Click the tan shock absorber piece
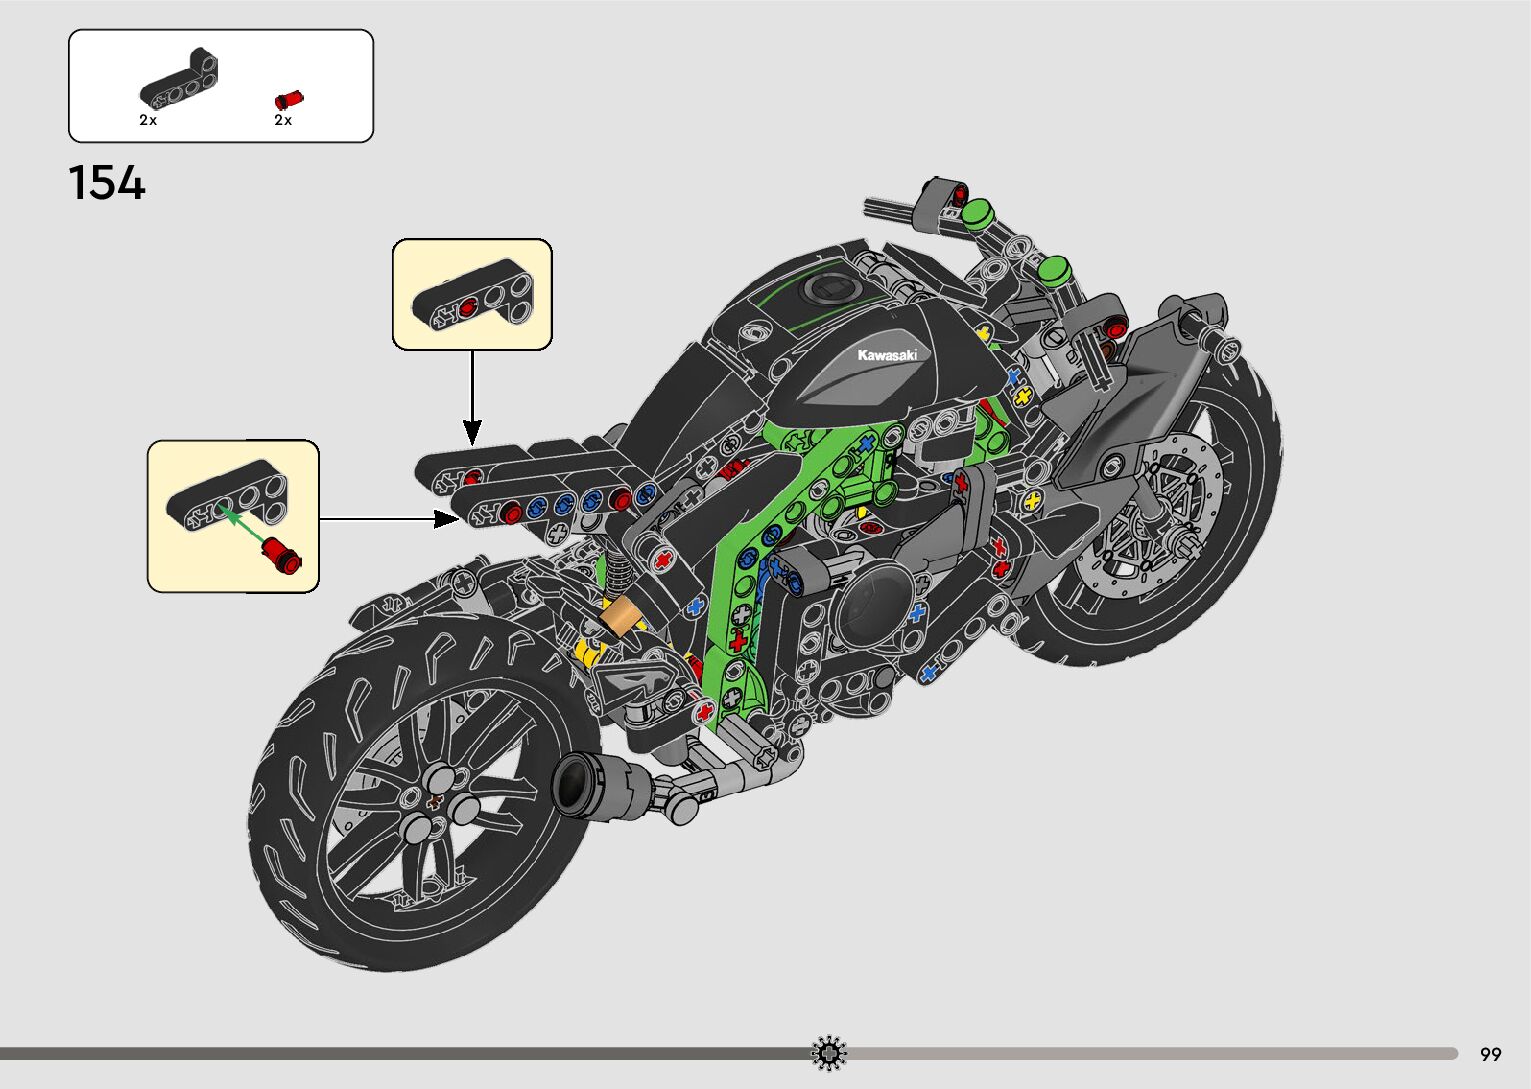Image resolution: width=1531 pixels, height=1089 pixels. (x=621, y=619)
